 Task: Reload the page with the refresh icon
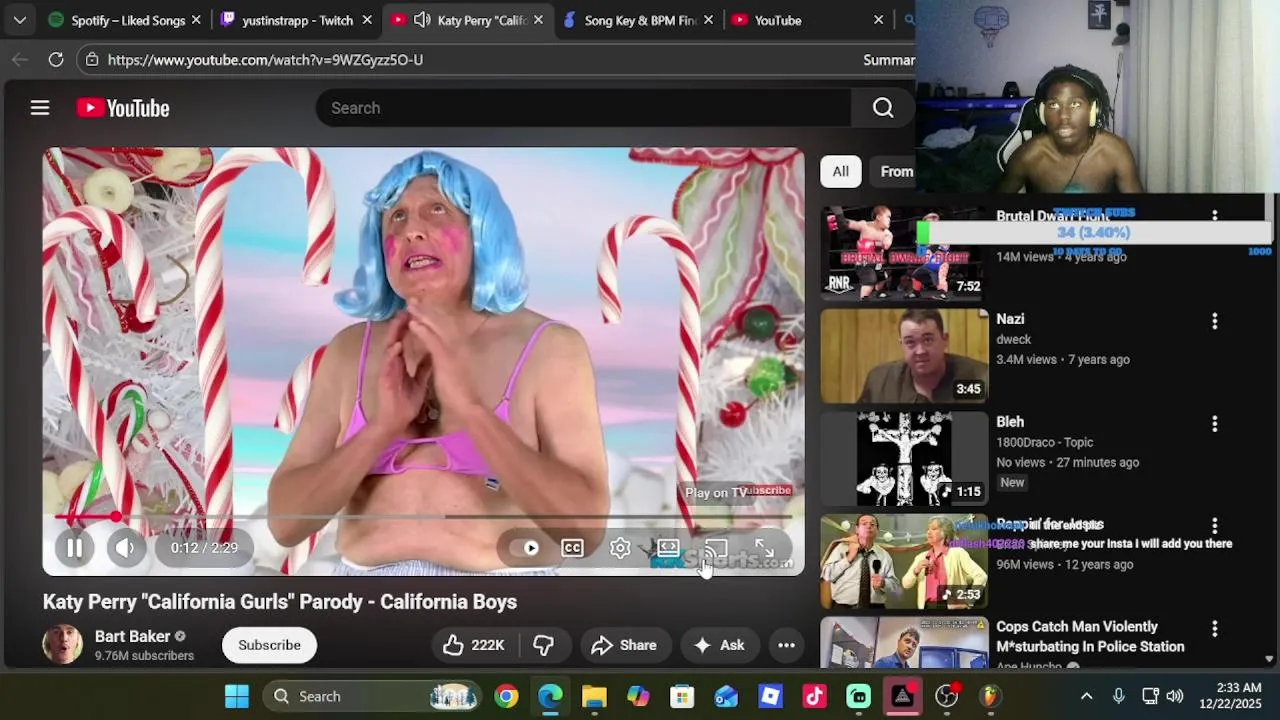[56, 60]
